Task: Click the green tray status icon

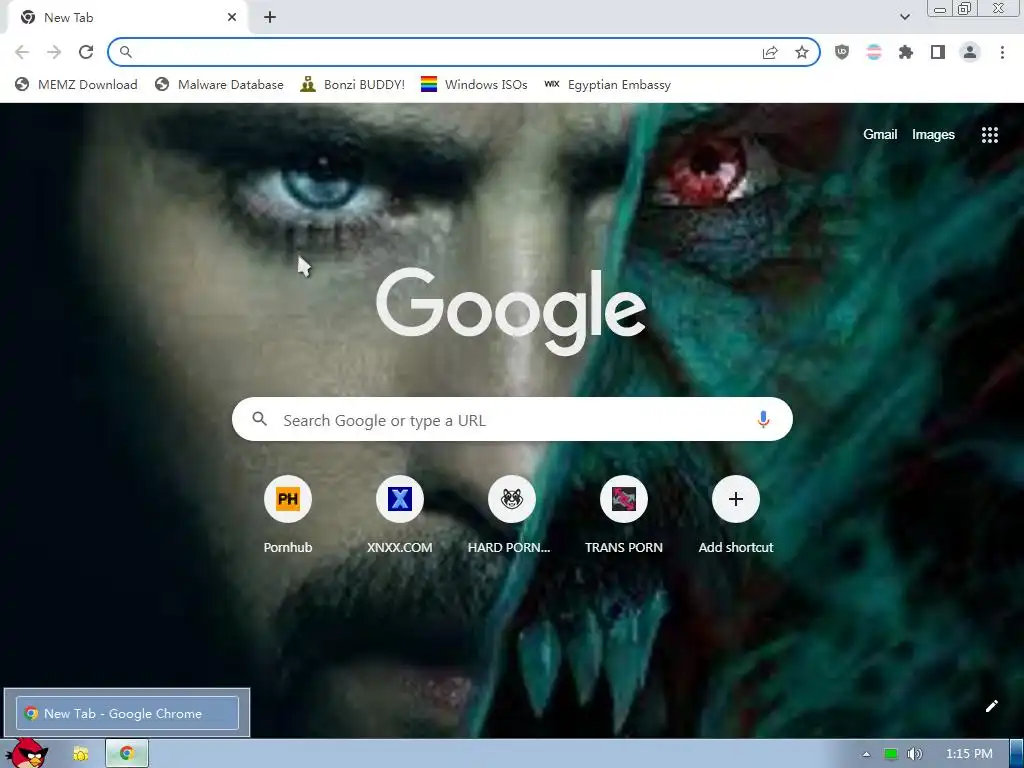Action: click(x=891, y=754)
